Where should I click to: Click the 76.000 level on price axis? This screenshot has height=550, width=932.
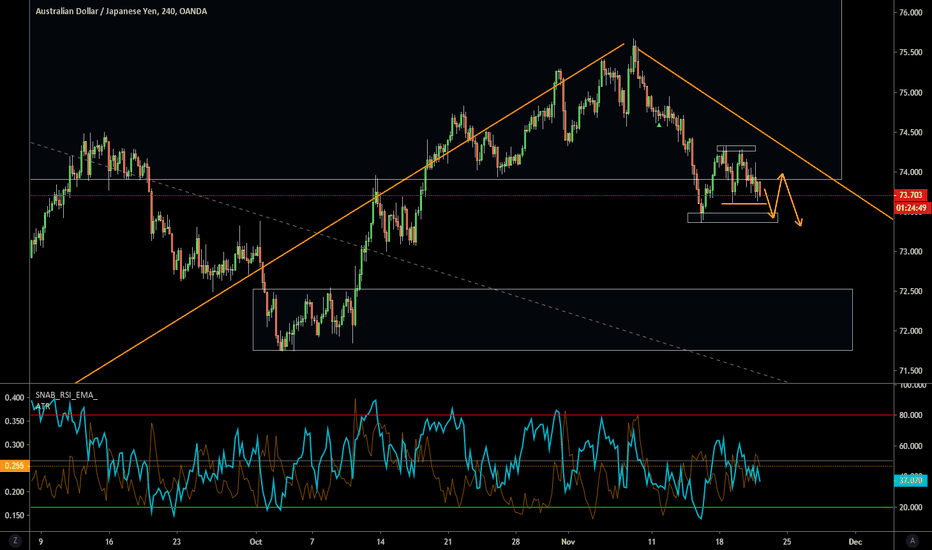[x=909, y=13]
